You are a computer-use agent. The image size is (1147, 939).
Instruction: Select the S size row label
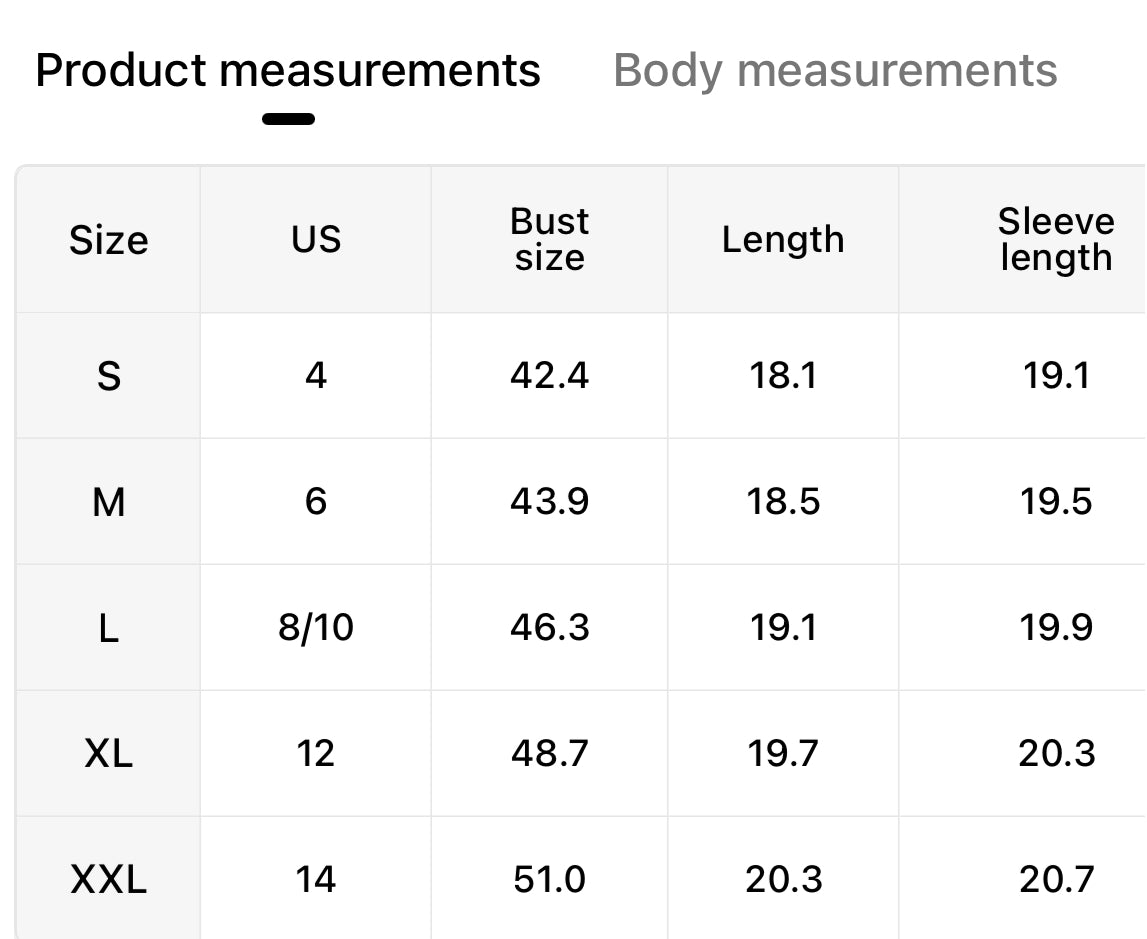point(108,376)
